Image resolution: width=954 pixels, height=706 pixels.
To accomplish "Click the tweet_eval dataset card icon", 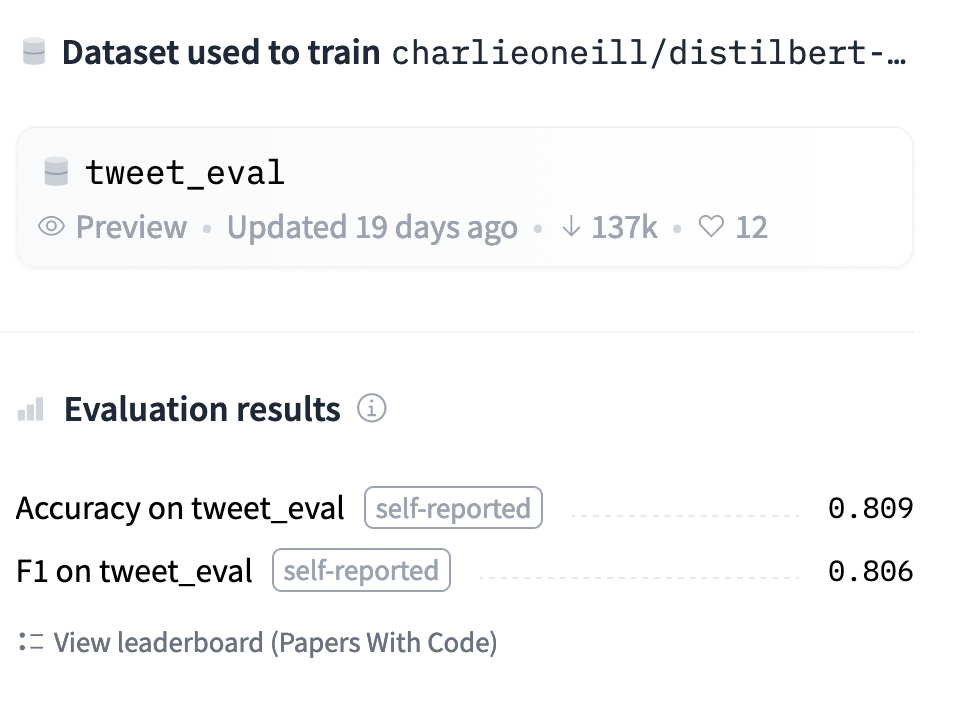I will 56,172.
